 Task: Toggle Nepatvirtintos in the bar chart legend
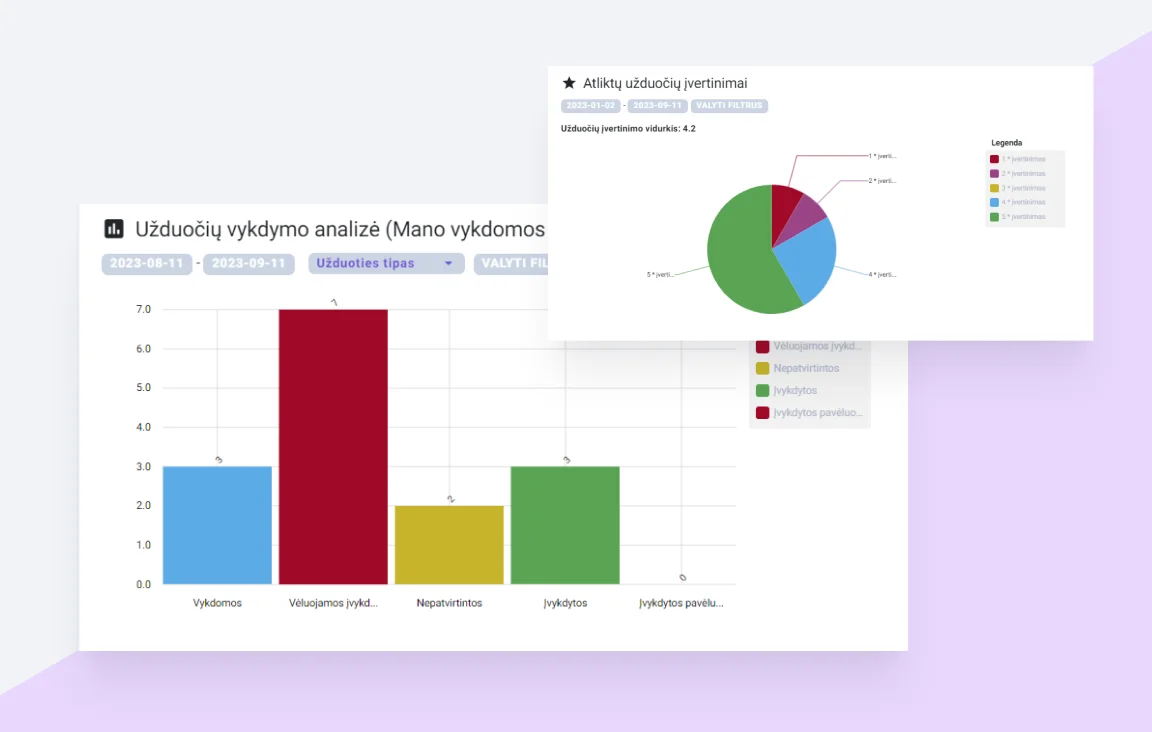(805, 368)
